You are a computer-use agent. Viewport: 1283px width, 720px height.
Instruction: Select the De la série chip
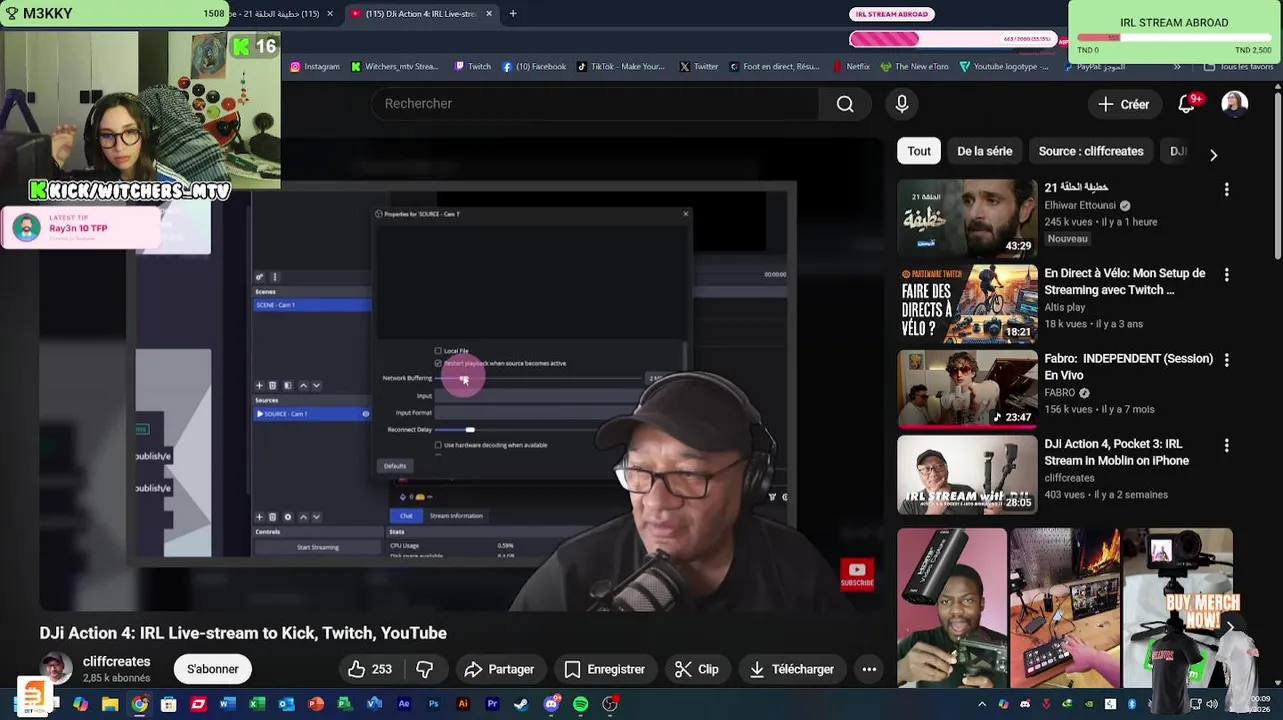[985, 151]
